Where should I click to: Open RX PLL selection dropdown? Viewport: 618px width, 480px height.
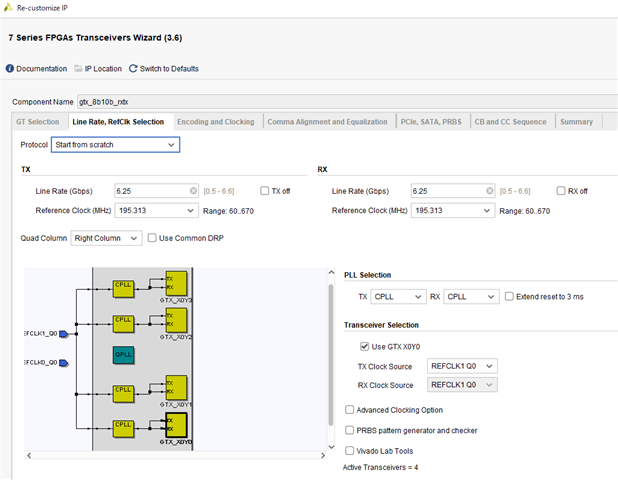click(x=471, y=296)
